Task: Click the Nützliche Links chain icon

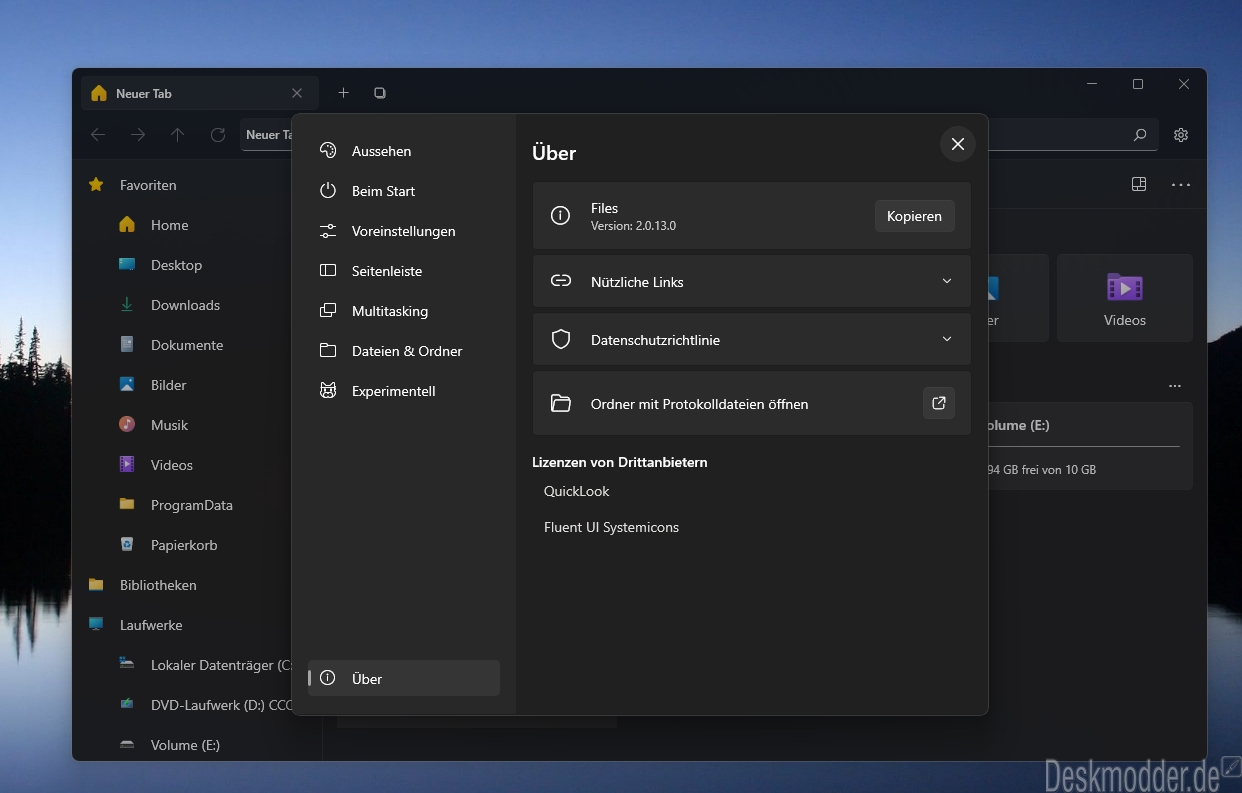Action: pyautogui.click(x=561, y=281)
